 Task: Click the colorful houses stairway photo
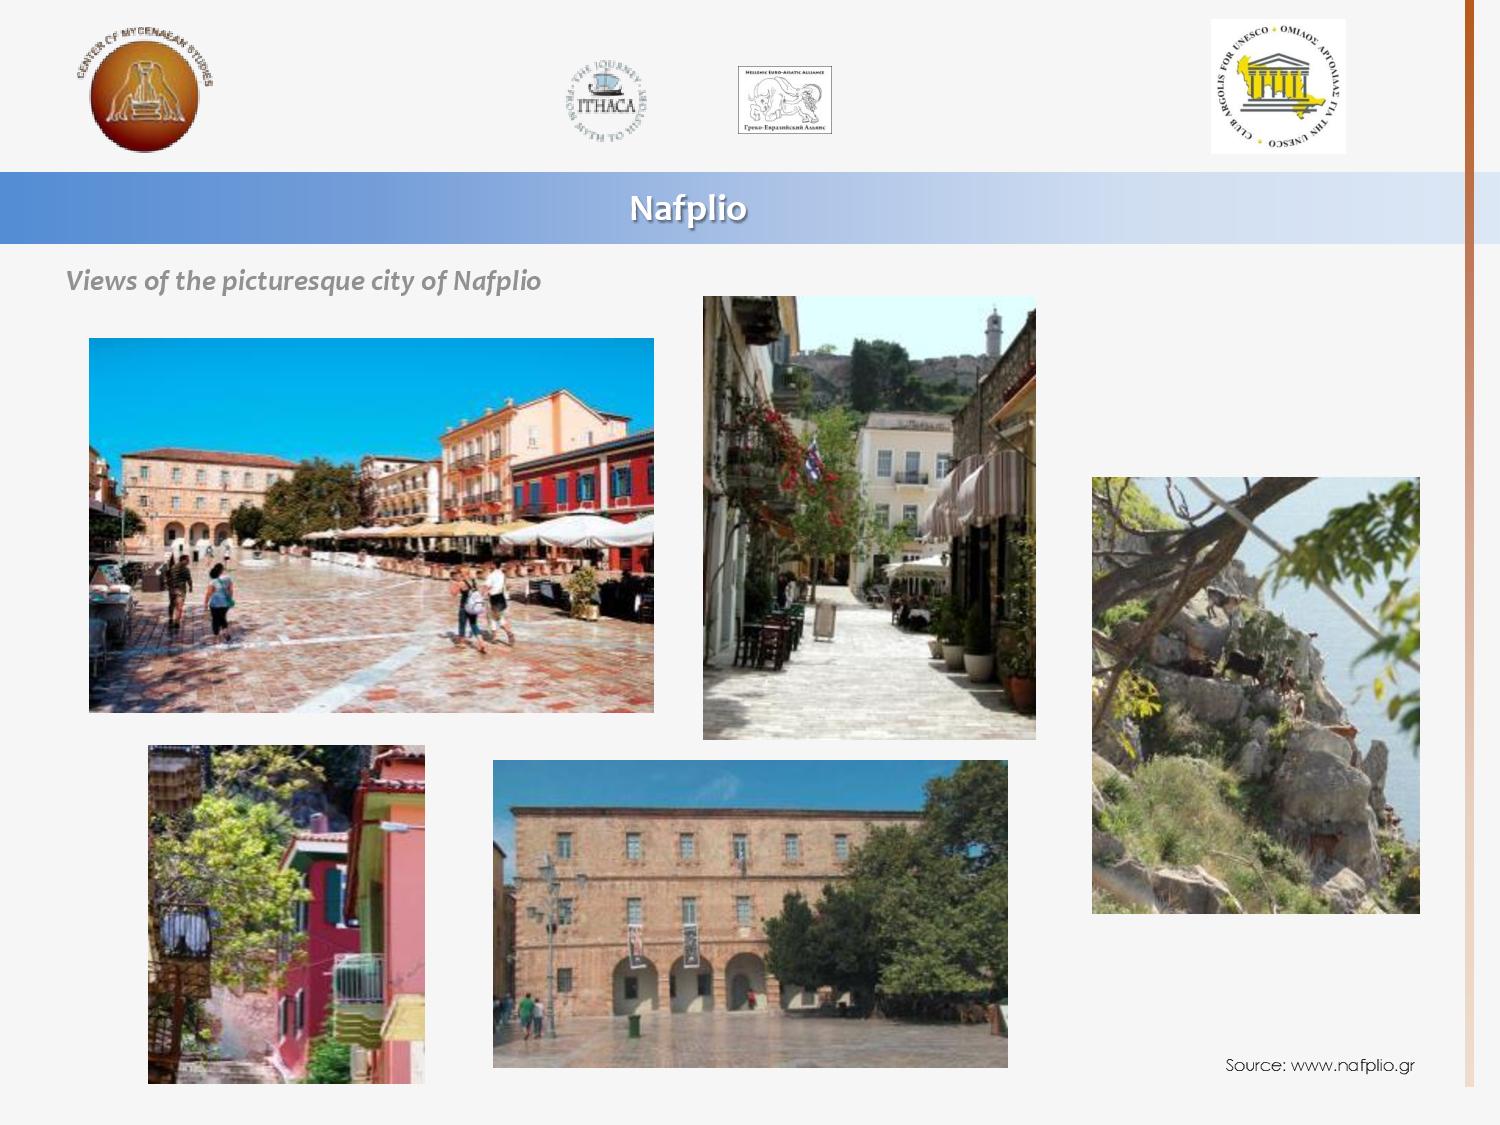click(286, 914)
